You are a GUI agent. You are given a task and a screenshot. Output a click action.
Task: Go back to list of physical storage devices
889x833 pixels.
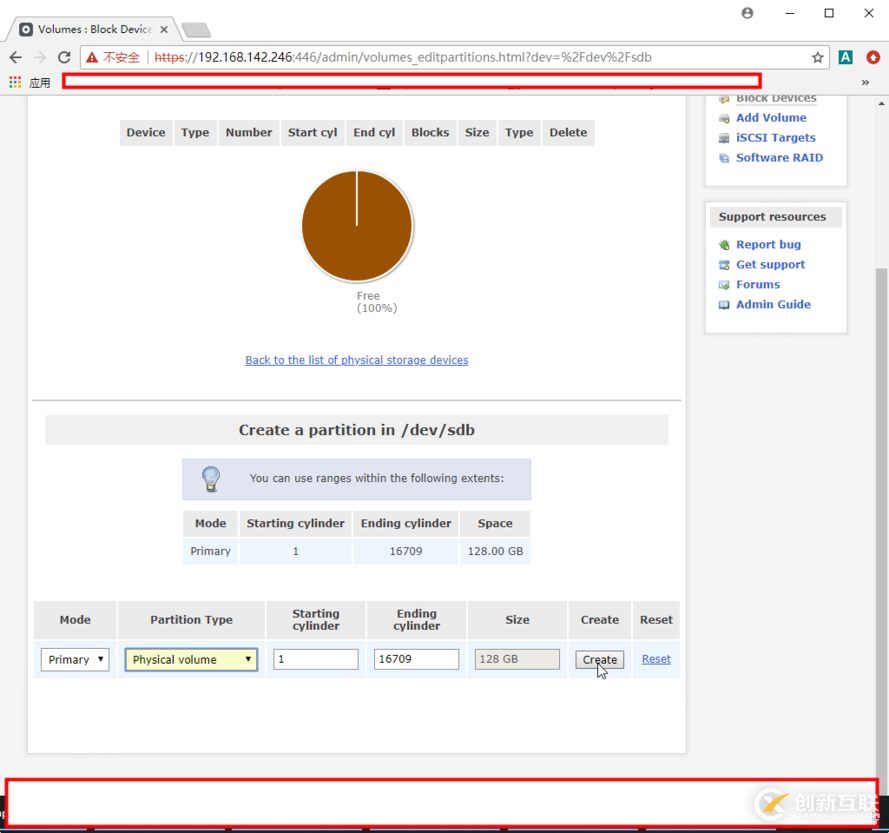(x=357, y=360)
